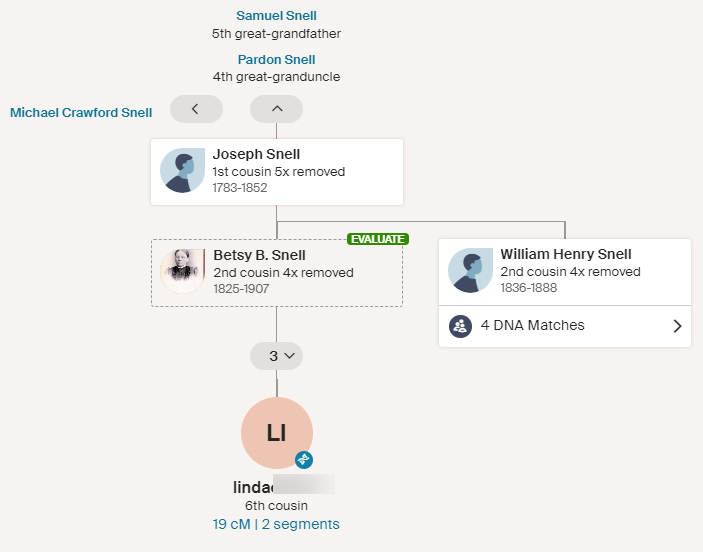Open Michael Crawford Snell link
This screenshot has height=552, width=703.
coord(81,113)
